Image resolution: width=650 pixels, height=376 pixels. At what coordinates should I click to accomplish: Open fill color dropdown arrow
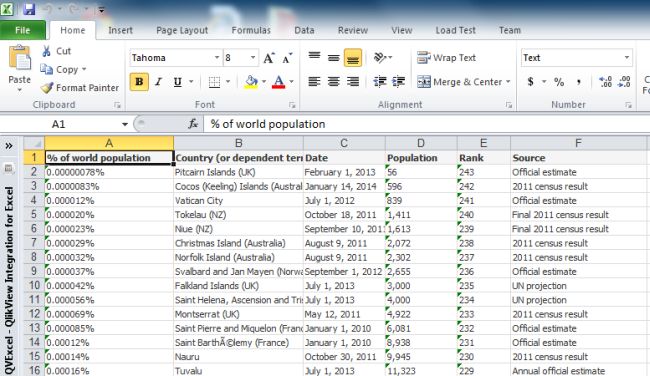tap(264, 82)
